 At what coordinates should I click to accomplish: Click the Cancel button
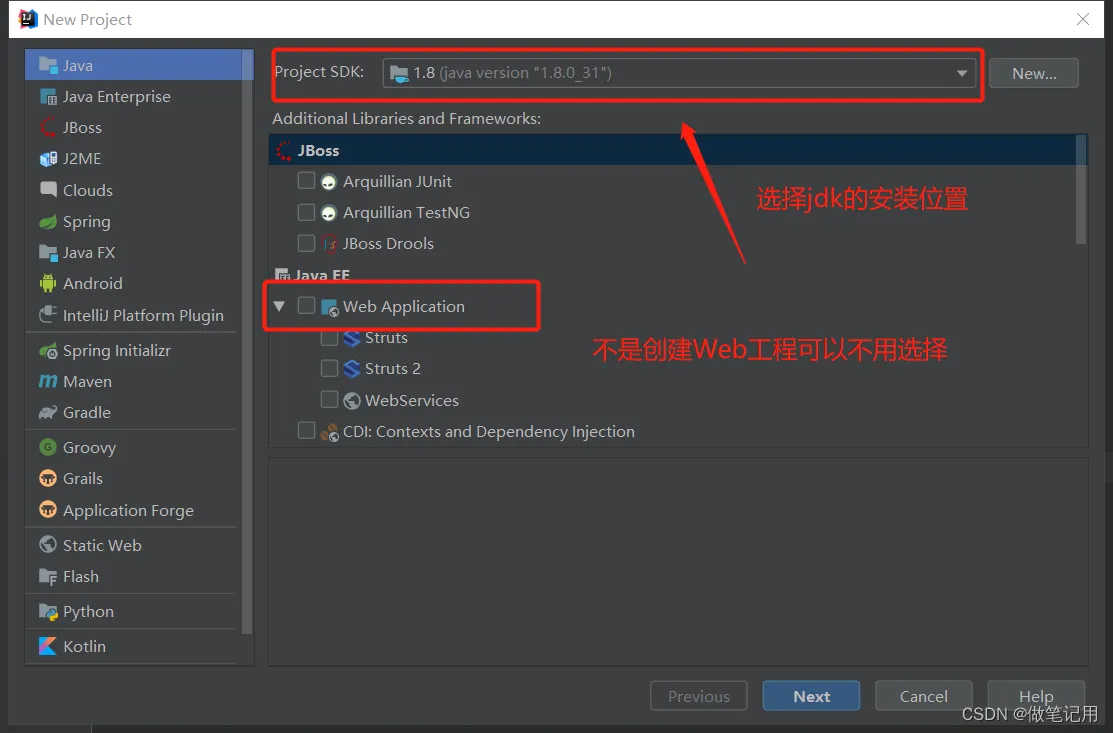(x=923, y=696)
